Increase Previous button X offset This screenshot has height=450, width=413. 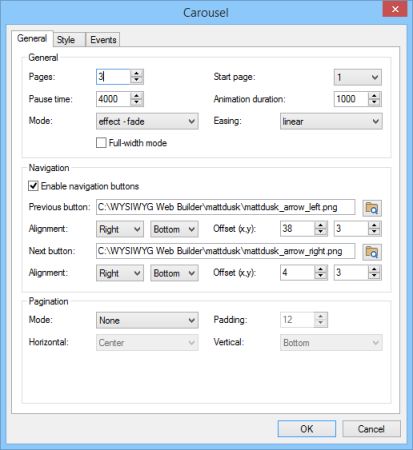321,225
